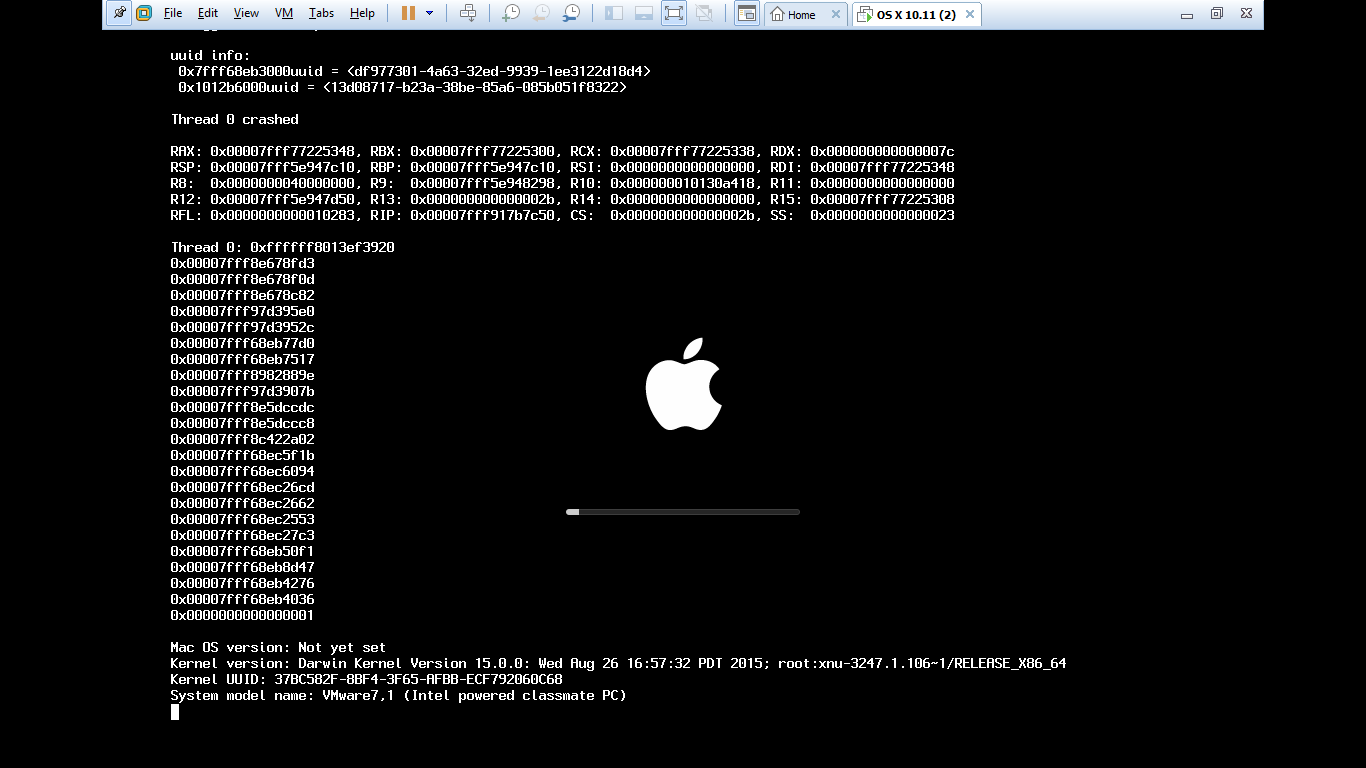Close the Home tab
Screen dimensions: 1366x768
(x=836, y=14)
